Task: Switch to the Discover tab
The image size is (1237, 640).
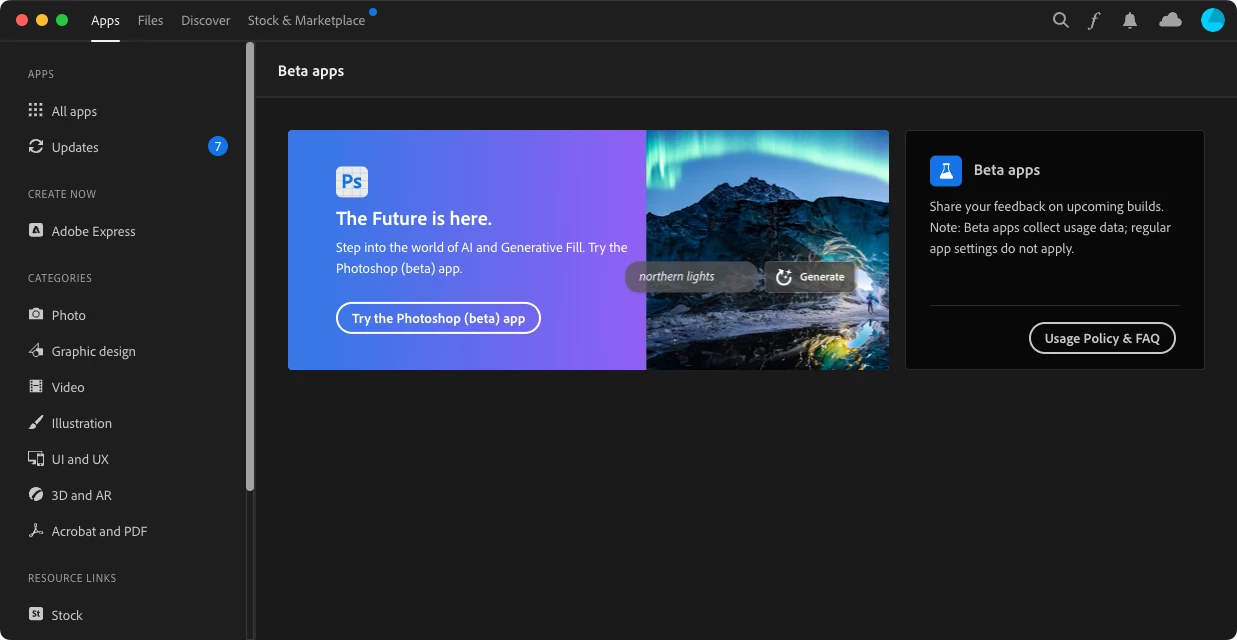Action: click(x=205, y=20)
